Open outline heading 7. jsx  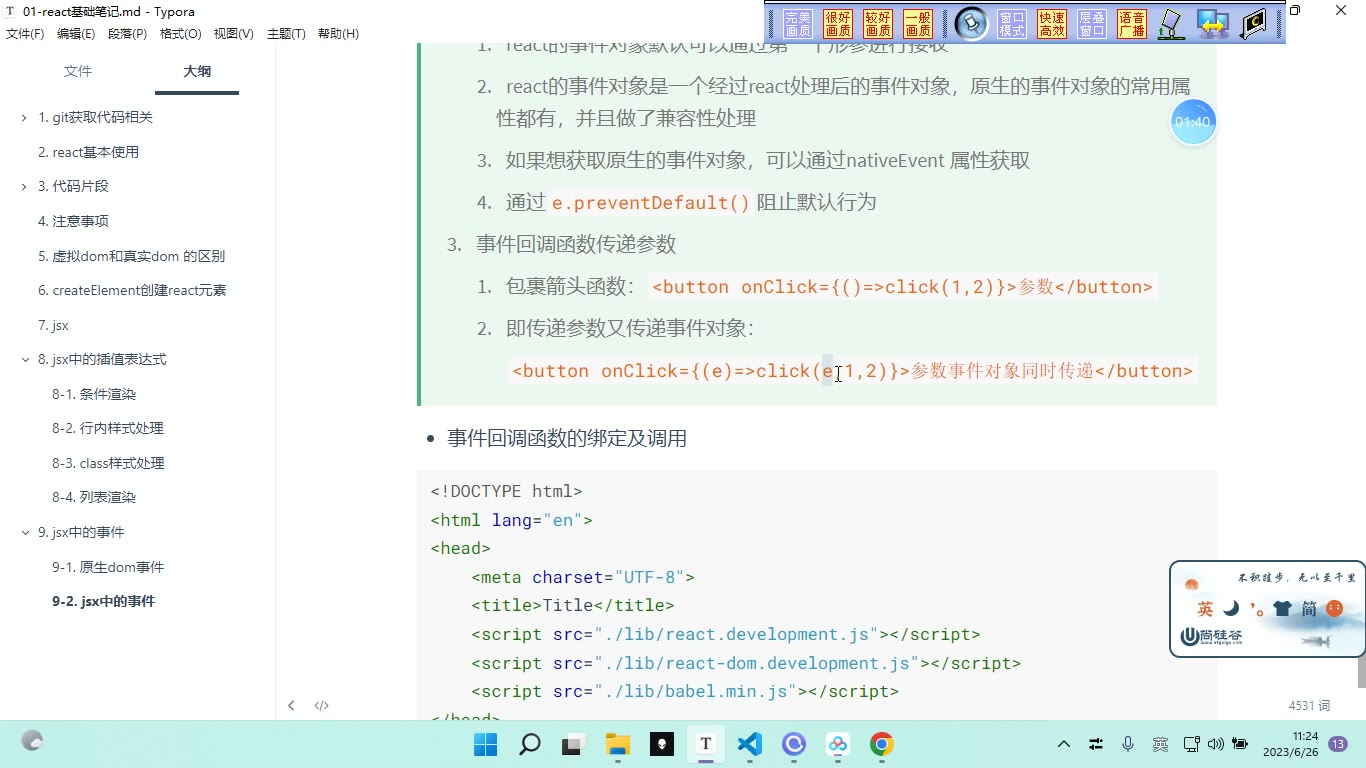point(53,326)
